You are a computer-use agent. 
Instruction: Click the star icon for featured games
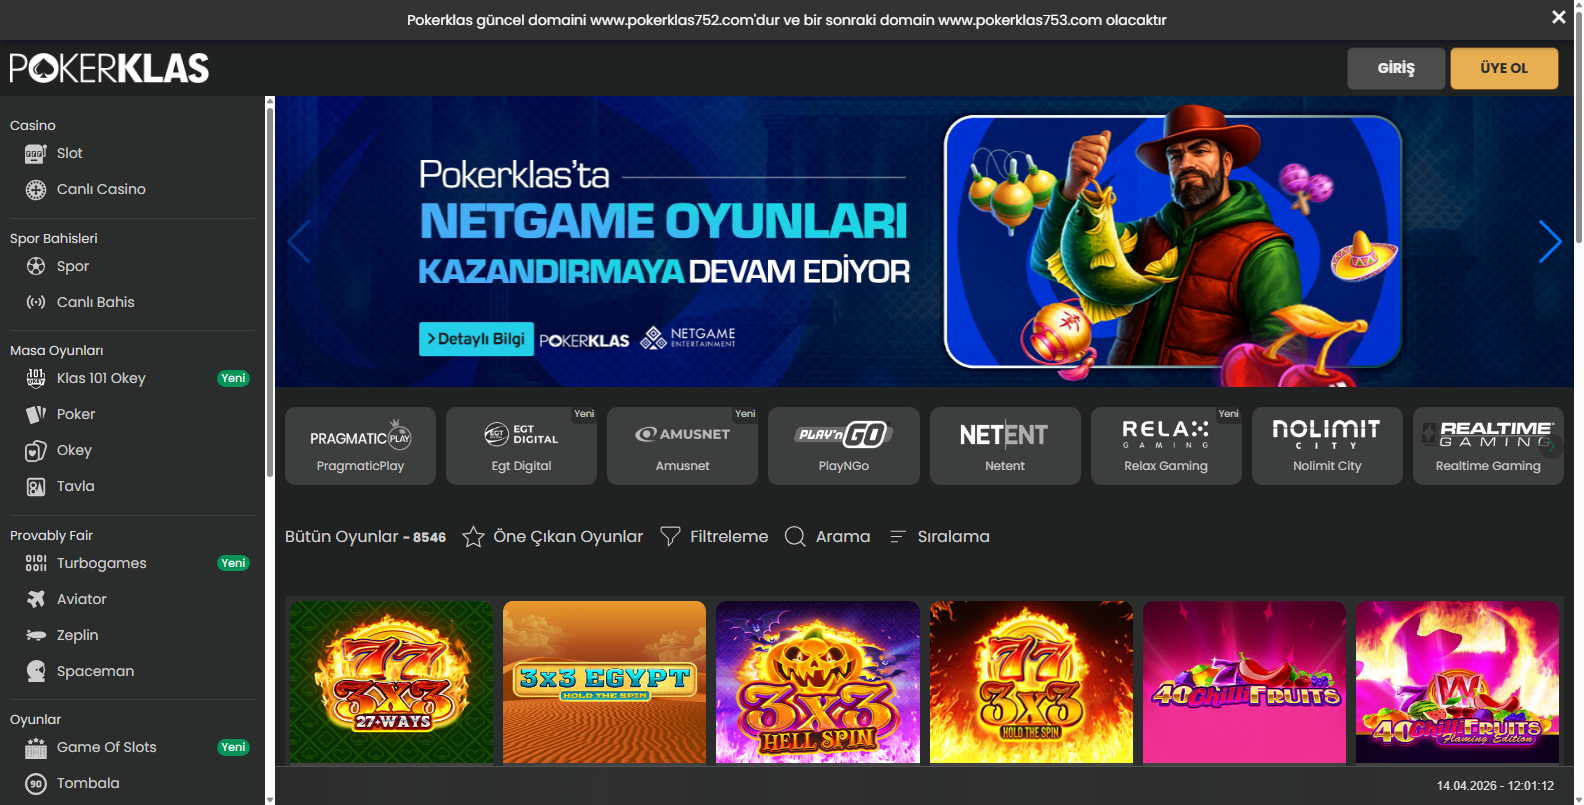(473, 537)
